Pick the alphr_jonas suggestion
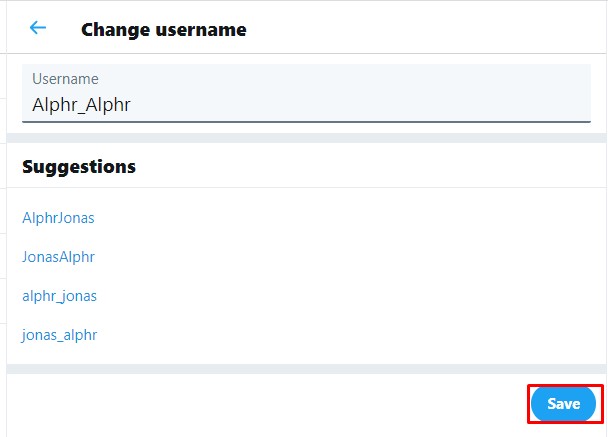Image resolution: width=608 pixels, height=437 pixels. pyautogui.click(x=59, y=296)
